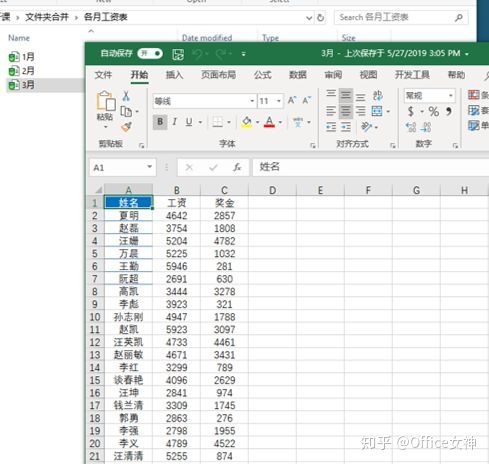Sort Explorer by Date modified column
The height and width of the screenshot is (464, 489).
click(207, 38)
